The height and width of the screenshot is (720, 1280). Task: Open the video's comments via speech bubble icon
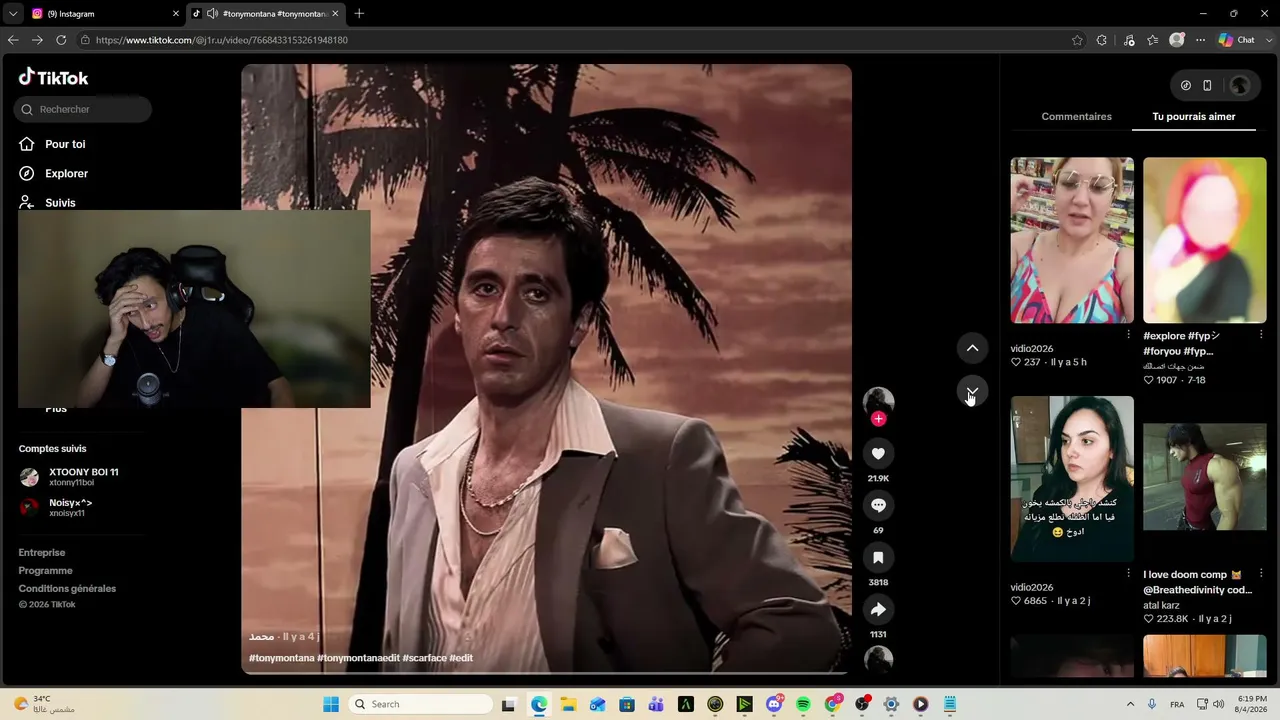pos(878,506)
